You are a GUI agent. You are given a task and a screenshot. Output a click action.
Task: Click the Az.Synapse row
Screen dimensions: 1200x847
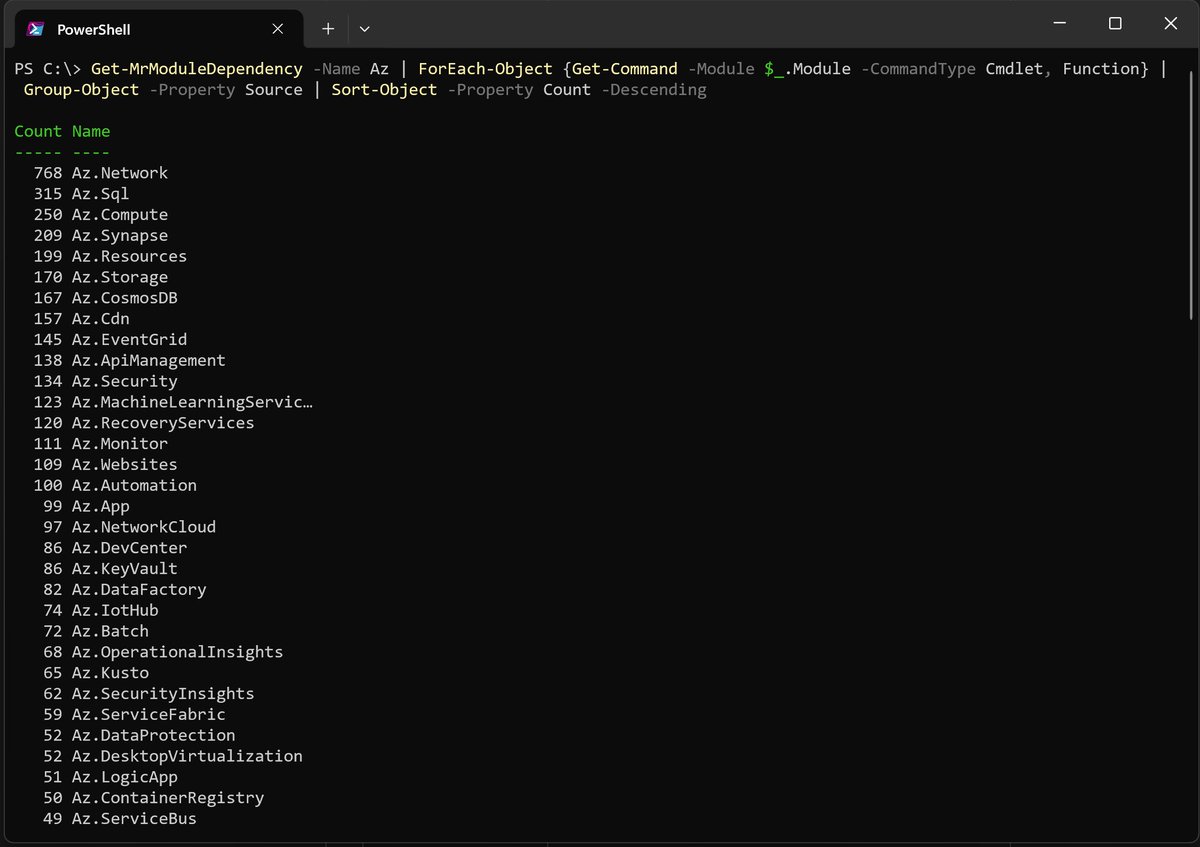101,236
